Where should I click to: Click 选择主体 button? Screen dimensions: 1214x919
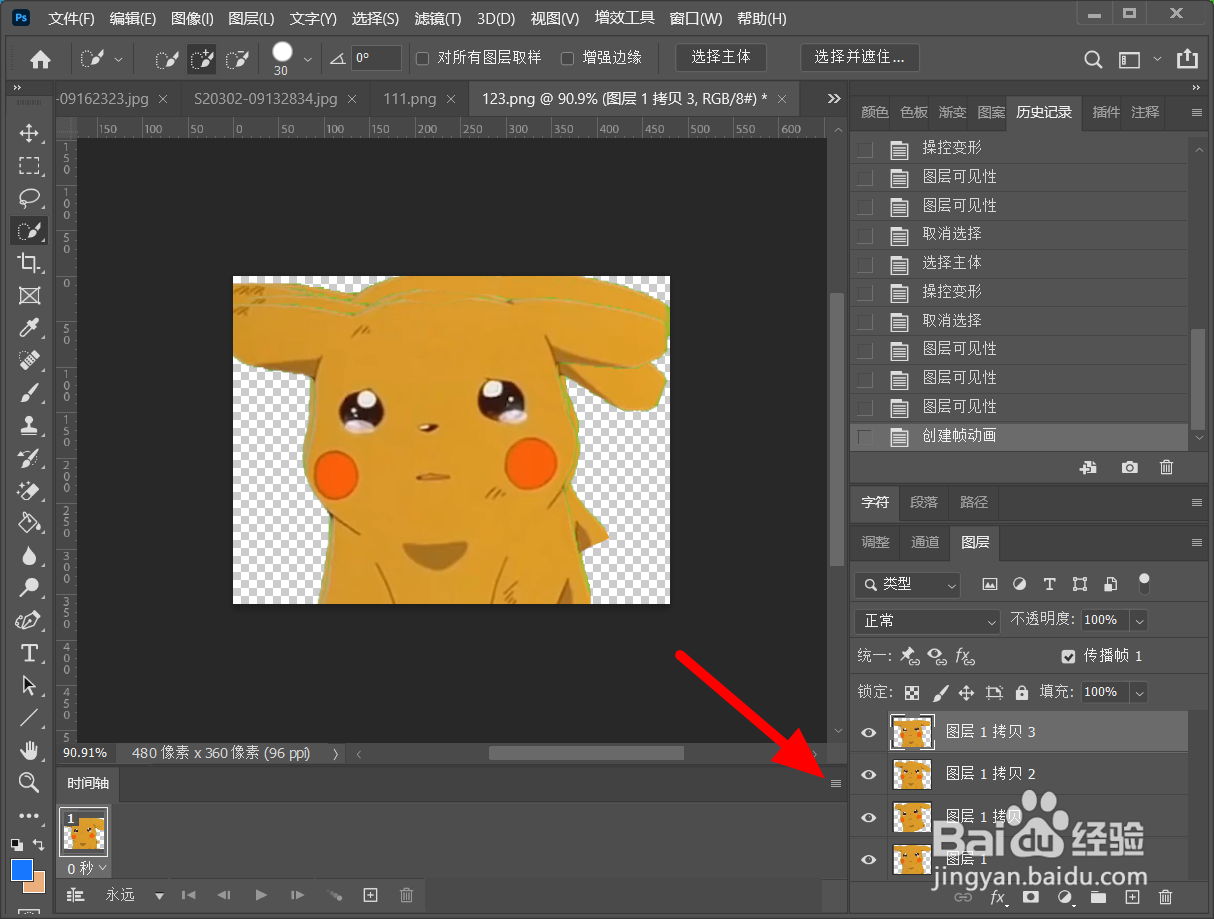[x=721, y=58]
